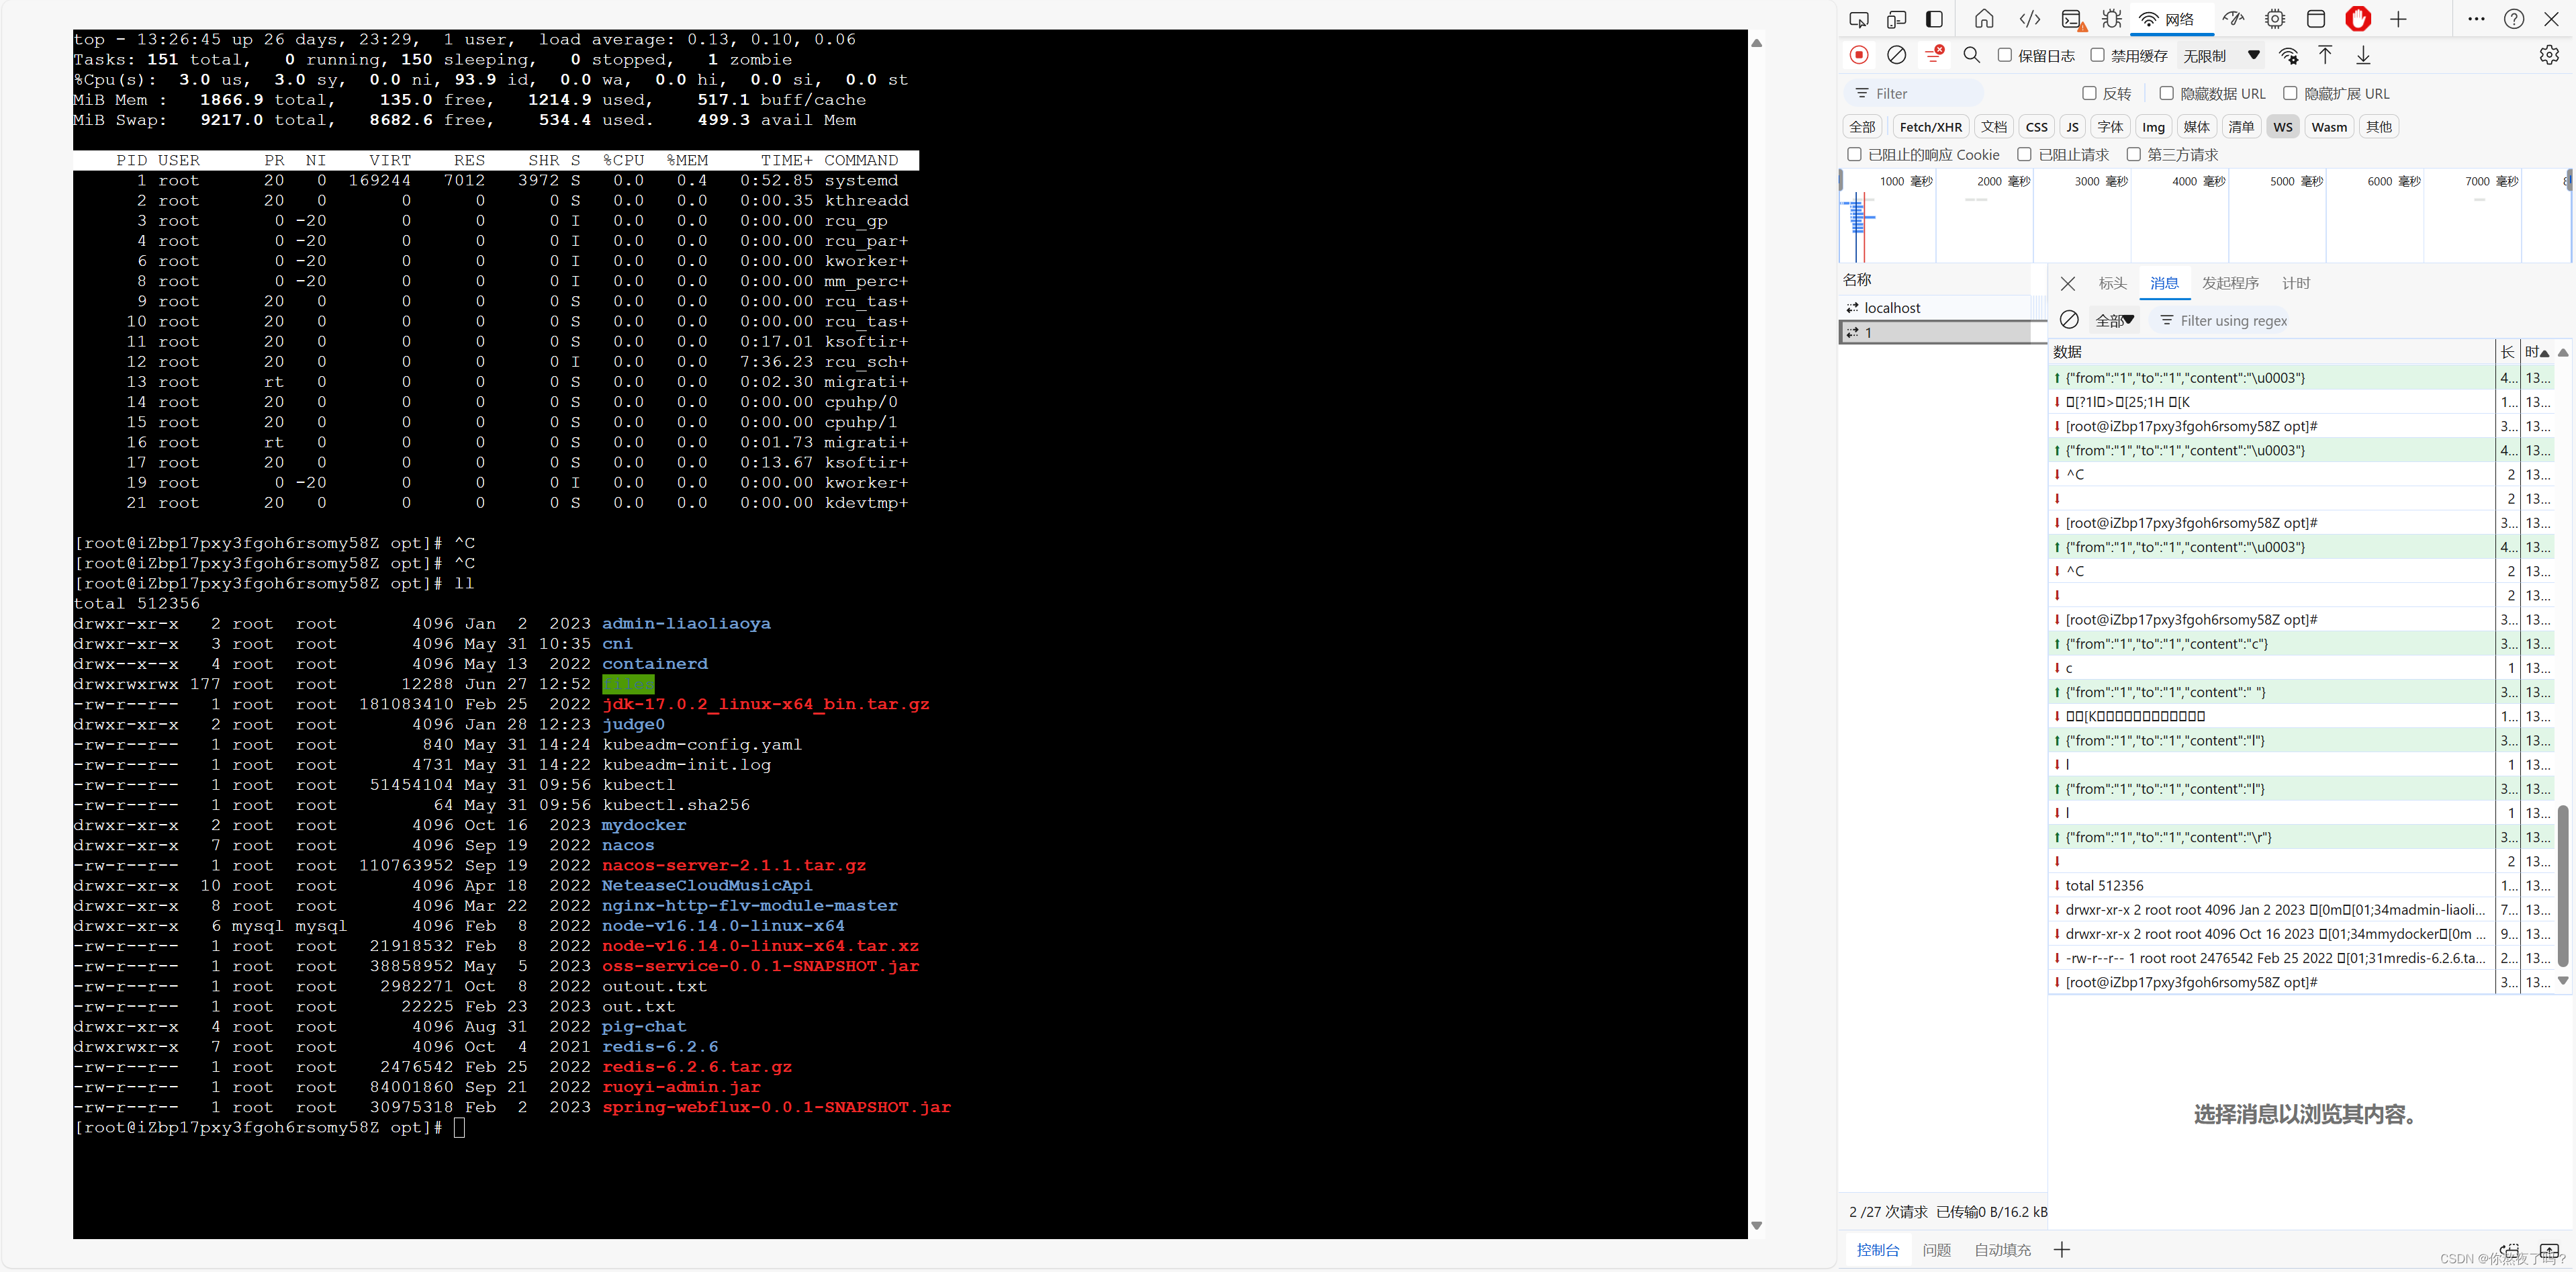Open search within network requests
This screenshot has height=1272, width=2576.
pos(1971,55)
